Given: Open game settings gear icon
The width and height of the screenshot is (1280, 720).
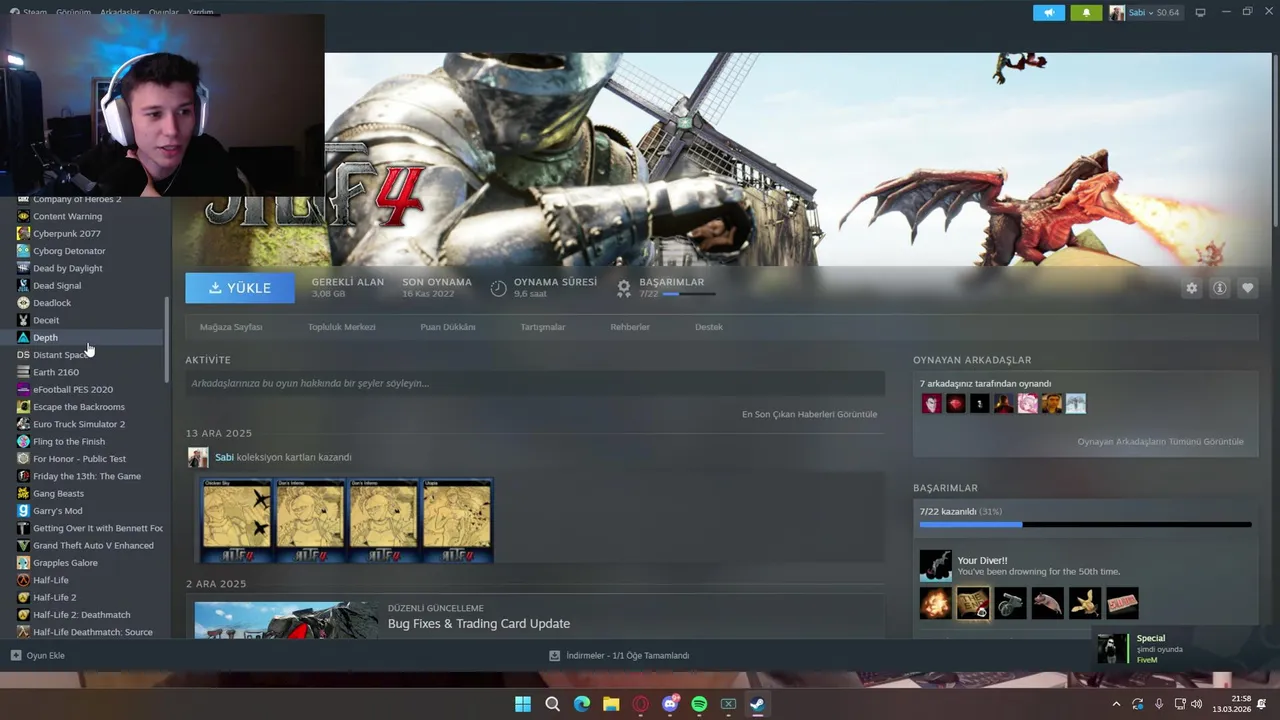Looking at the screenshot, I should point(1191,288).
